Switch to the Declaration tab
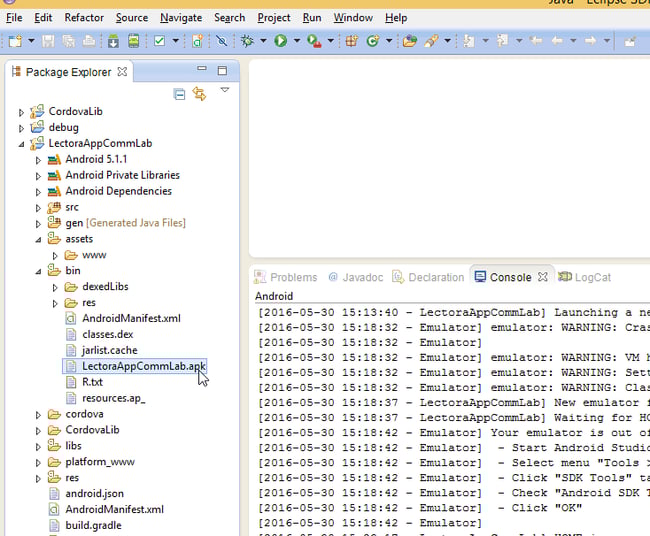This screenshot has width=650, height=536. click(x=428, y=277)
